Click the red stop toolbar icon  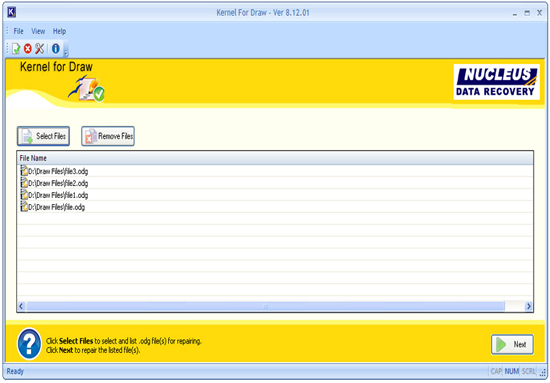coord(28,49)
